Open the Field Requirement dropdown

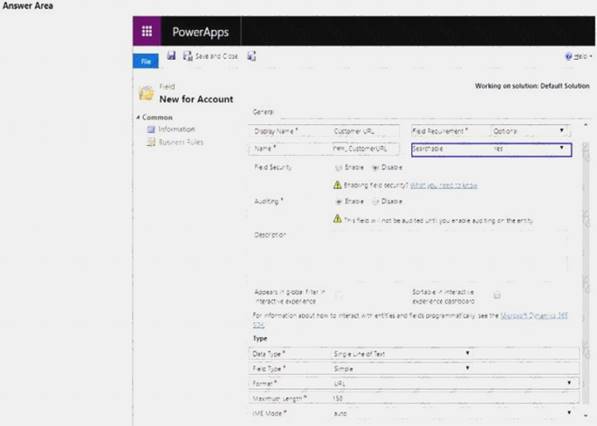pos(530,131)
